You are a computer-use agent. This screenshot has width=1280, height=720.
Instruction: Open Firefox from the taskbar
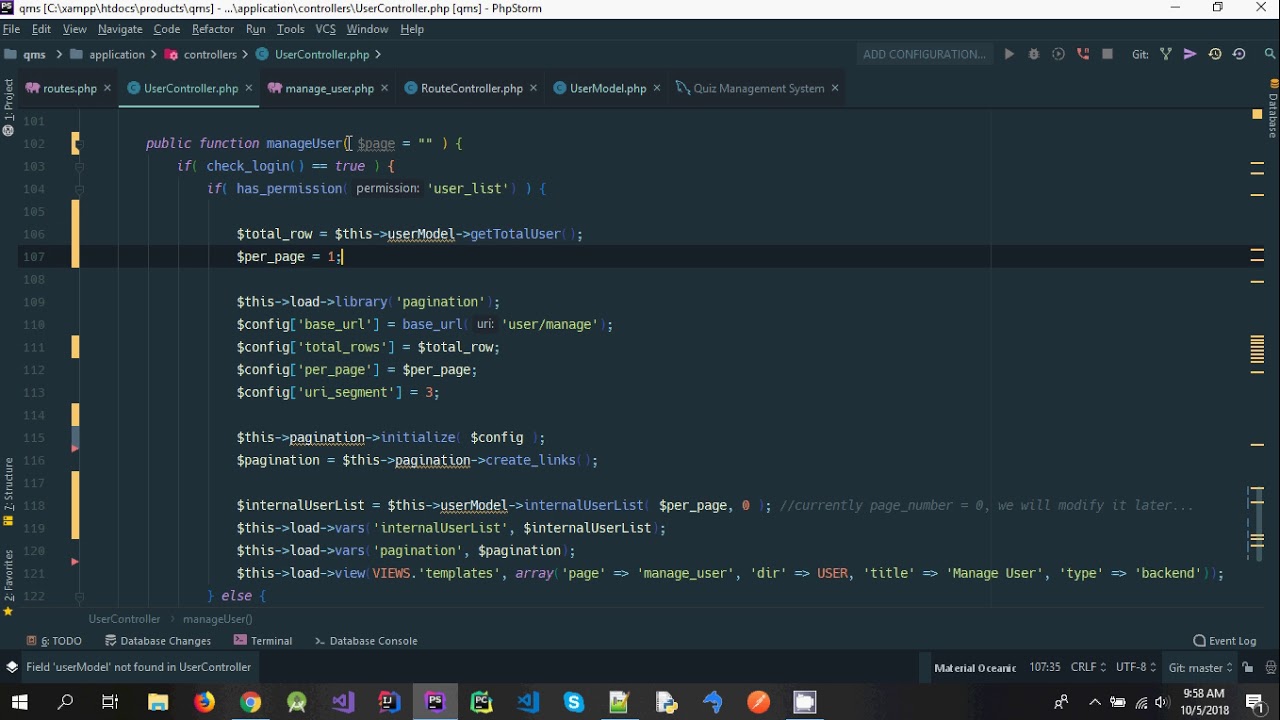point(204,702)
